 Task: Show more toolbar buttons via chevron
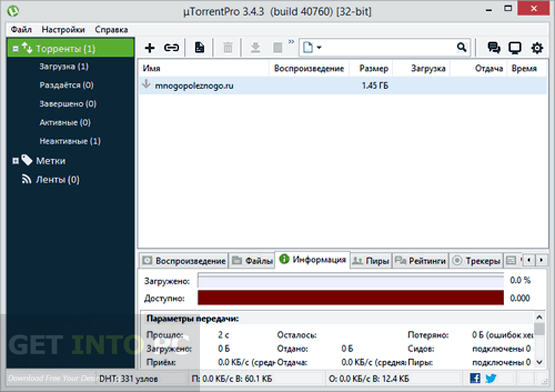click(x=291, y=42)
